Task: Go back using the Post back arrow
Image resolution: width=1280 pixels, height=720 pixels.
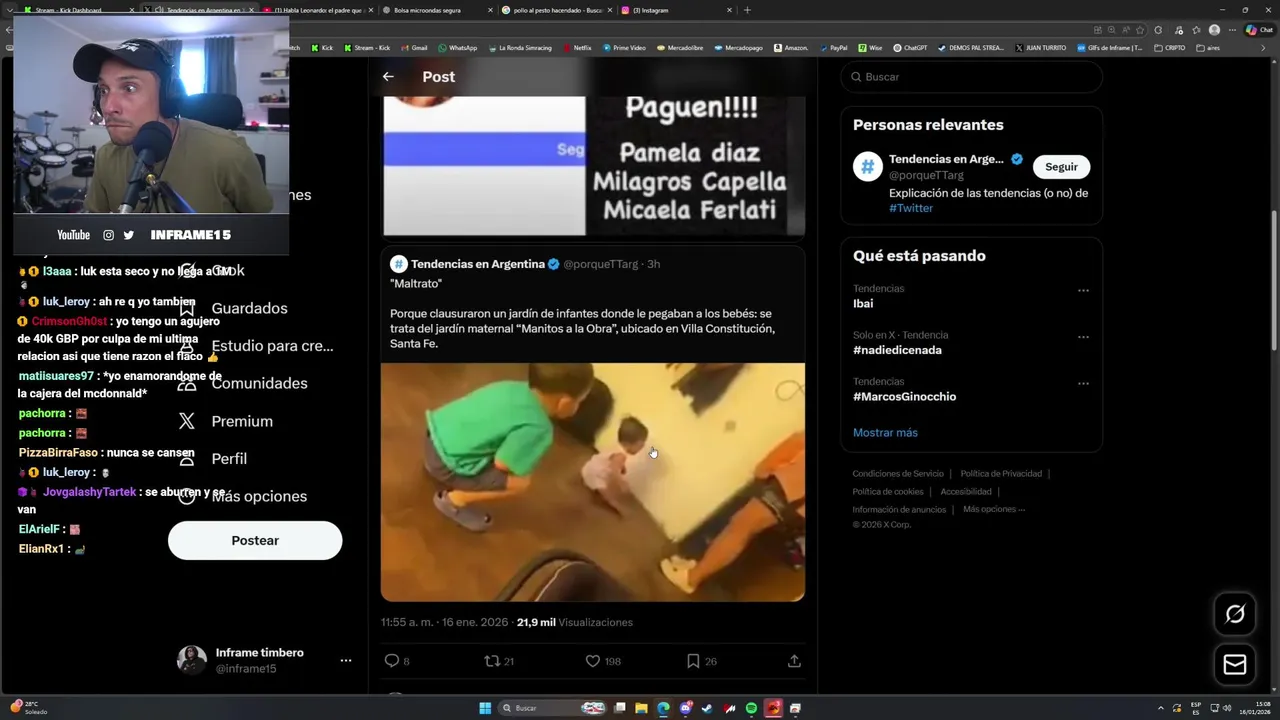Action: click(x=388, y=77)
